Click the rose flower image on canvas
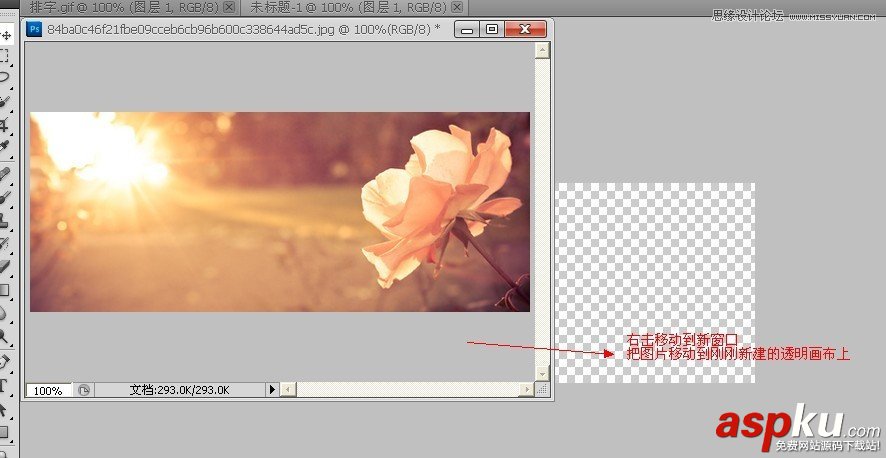Image resolution: width=886 pixels, height=458 pixels. point(280,212)
